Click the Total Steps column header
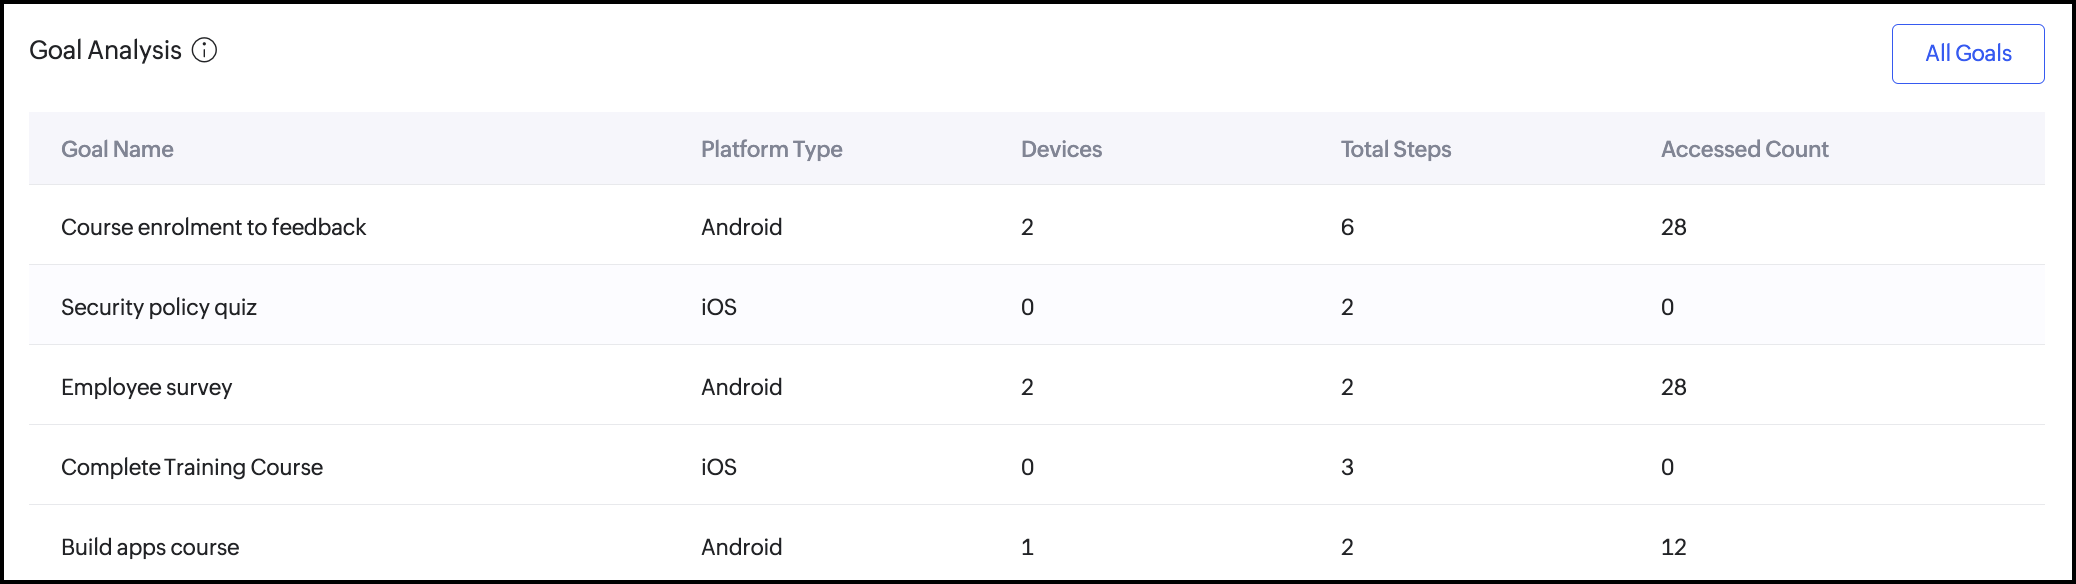This screenshot has width=2076, height=584. (1395, 149)
